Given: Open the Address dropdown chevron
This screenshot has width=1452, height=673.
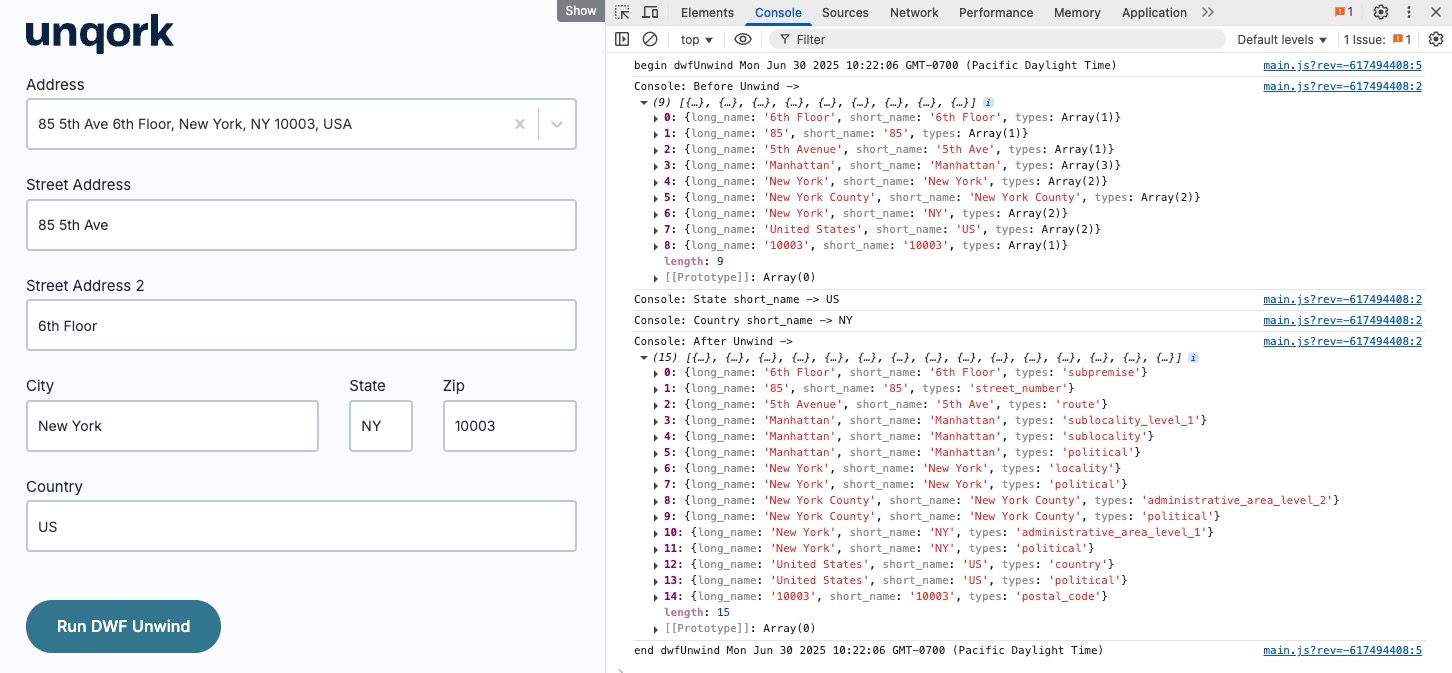Looking at the screenshot, I should [557, 124].
